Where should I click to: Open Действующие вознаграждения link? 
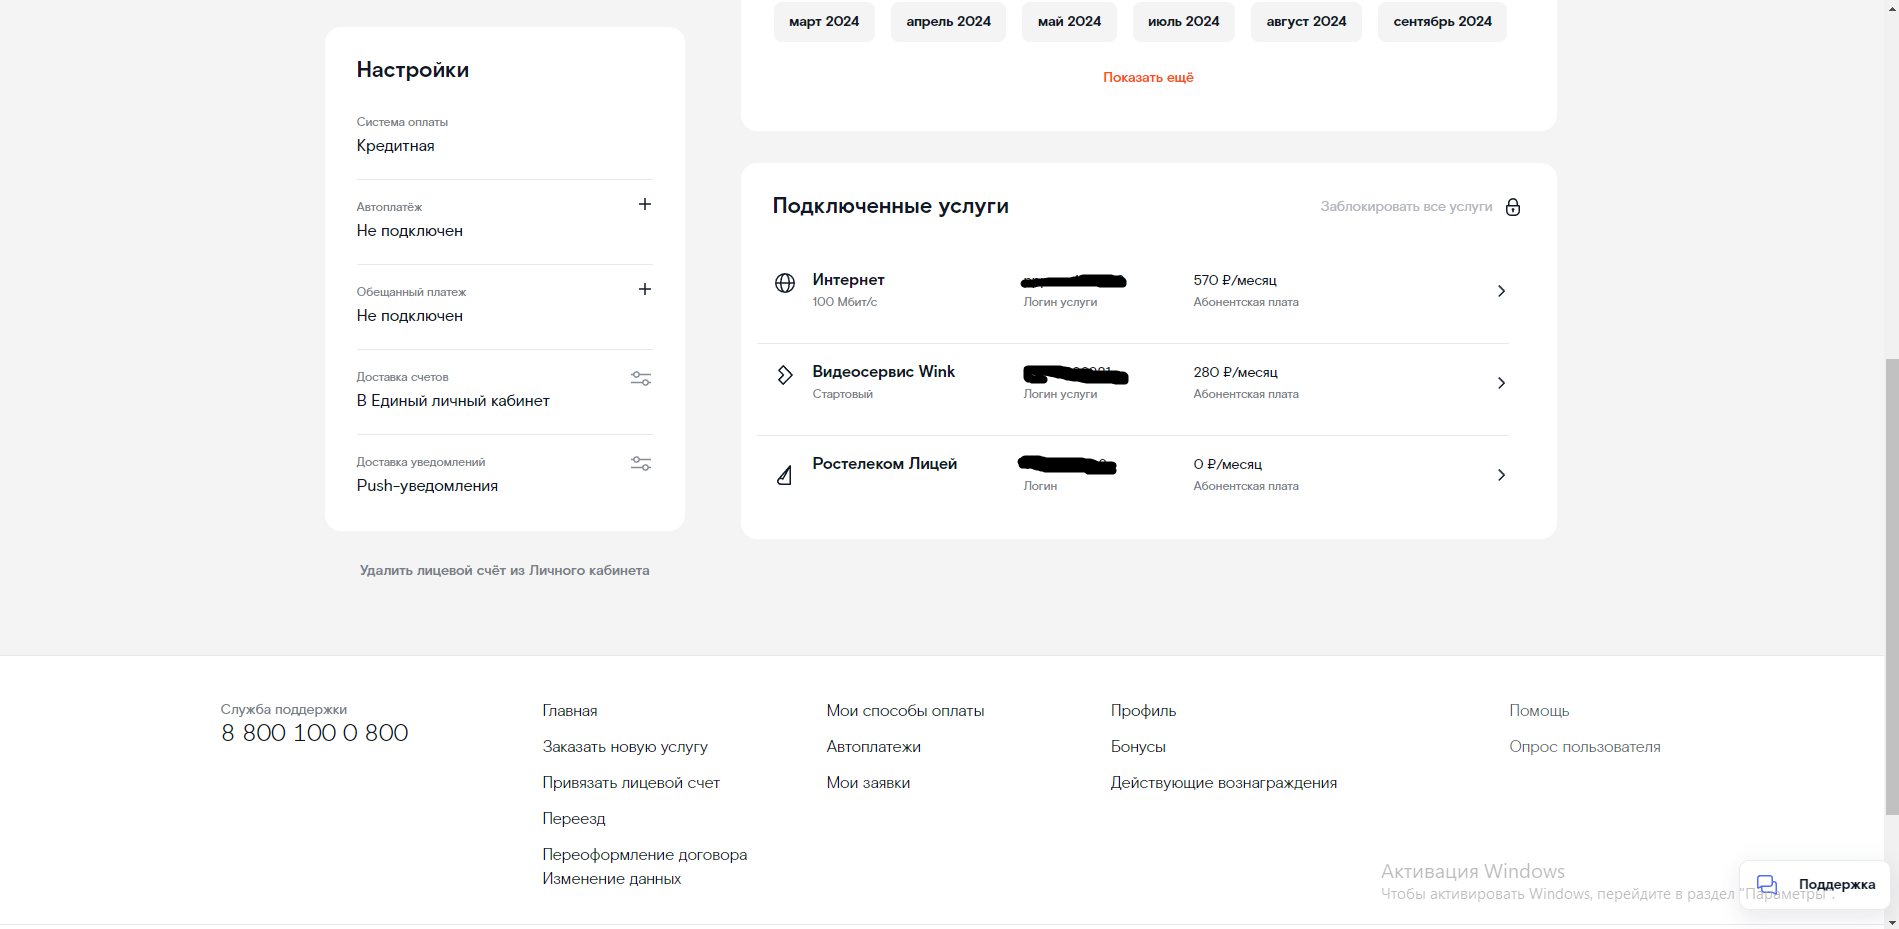click(x=1223, y=783)
